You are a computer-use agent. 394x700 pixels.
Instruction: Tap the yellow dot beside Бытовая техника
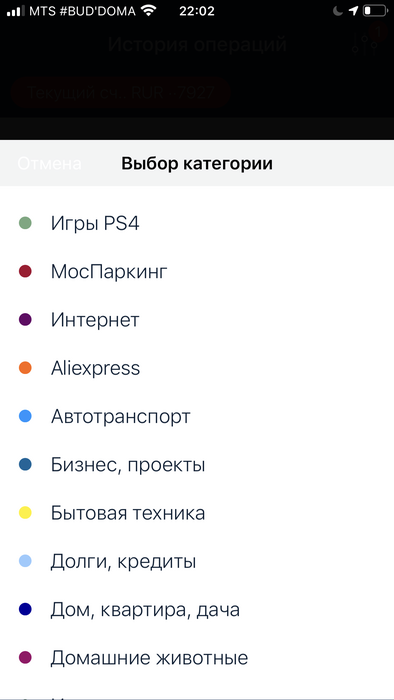pos(25,513)
